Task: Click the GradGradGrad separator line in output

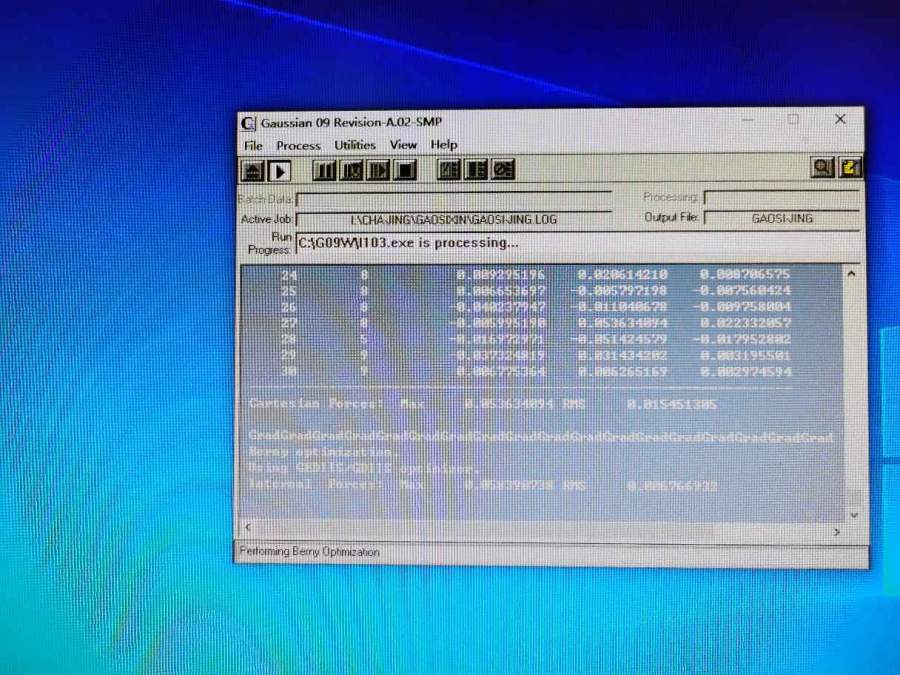Action: pos(541,437)
